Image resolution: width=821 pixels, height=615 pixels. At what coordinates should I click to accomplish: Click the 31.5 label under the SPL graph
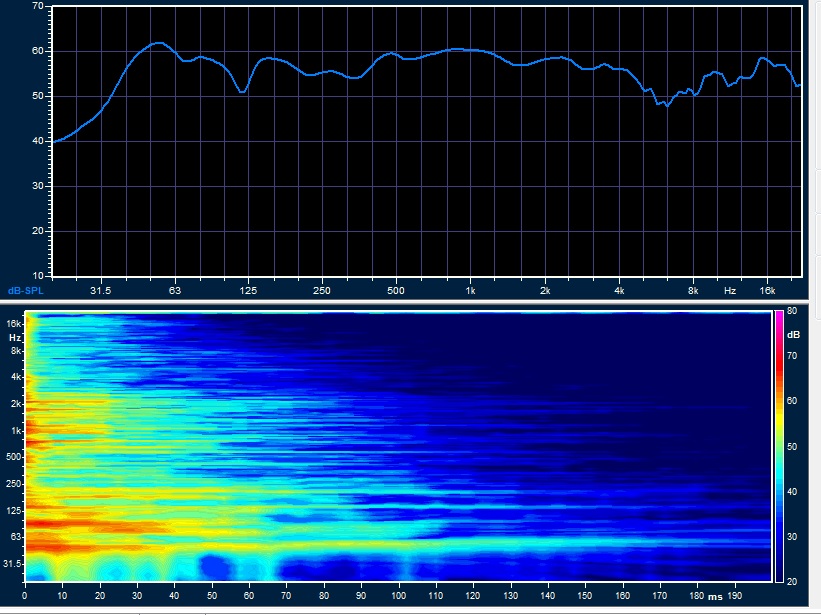click(x=101, y=290)
